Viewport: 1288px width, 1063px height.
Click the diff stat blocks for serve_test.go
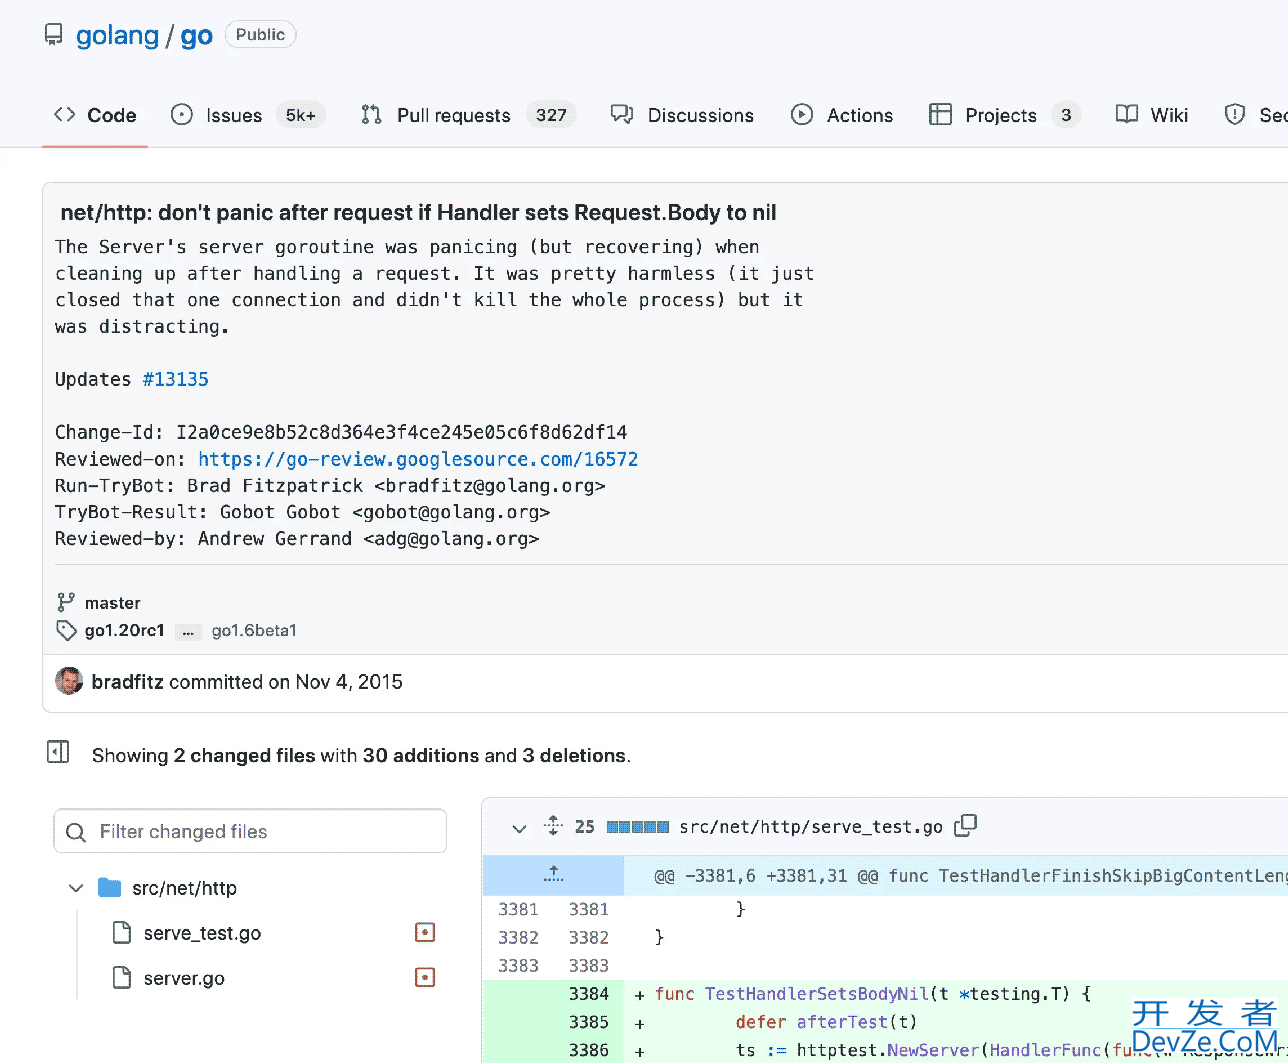(x=637, y=827)
